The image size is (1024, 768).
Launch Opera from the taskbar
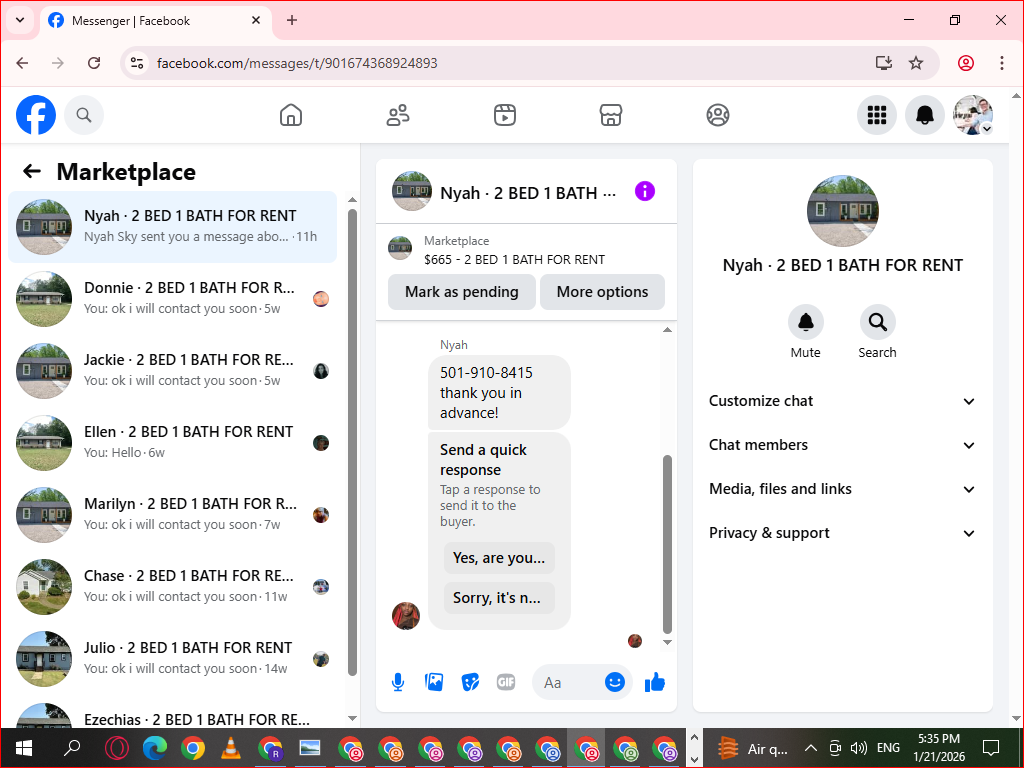pos(117,748)
